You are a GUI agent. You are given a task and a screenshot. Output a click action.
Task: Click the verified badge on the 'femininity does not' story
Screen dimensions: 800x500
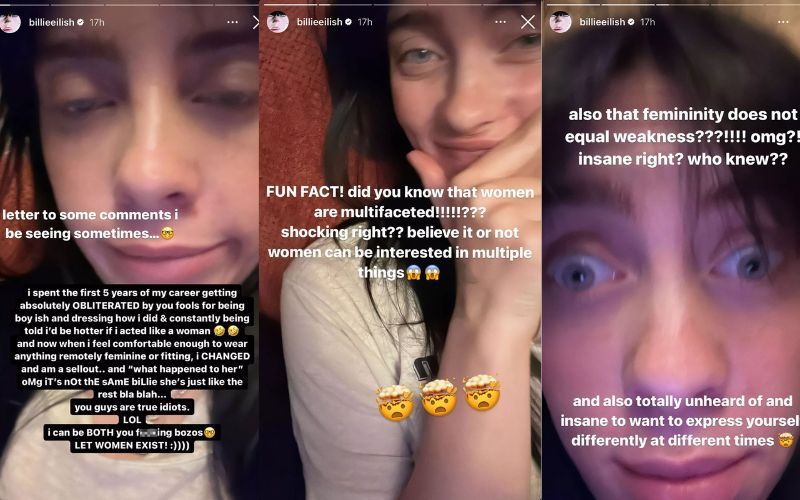click(x=631, y=22)
